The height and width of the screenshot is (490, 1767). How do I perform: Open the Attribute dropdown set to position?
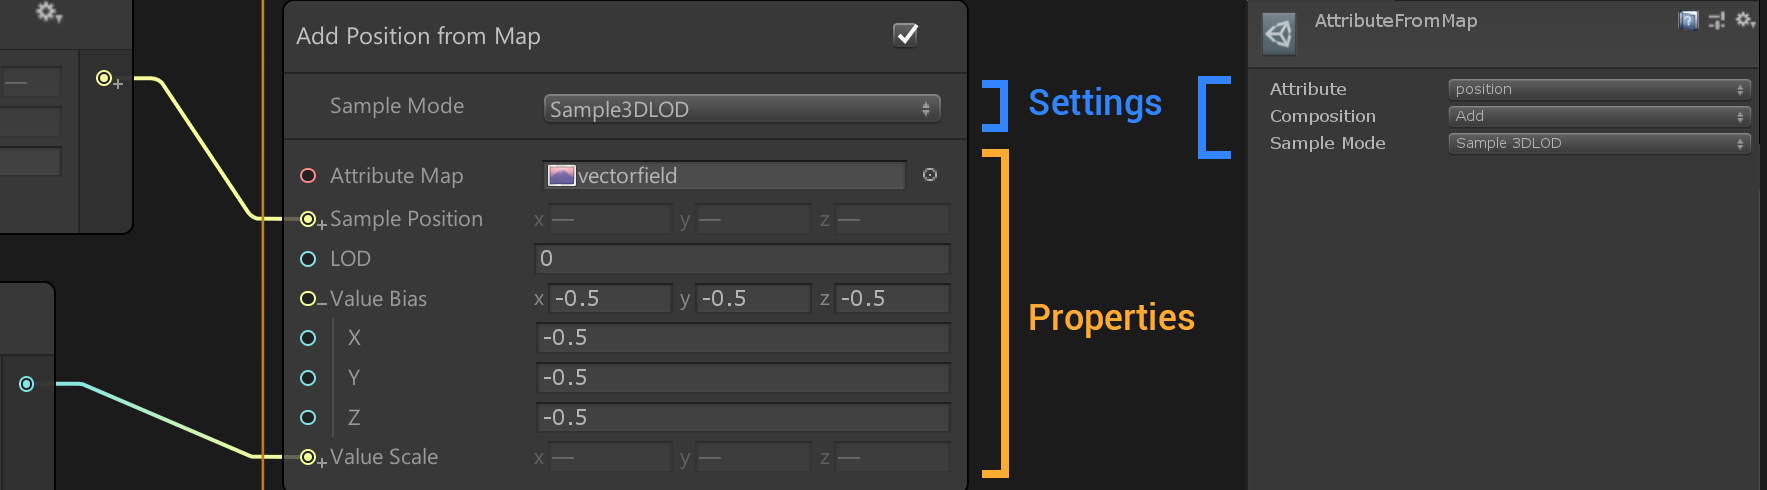[1598, 89]
